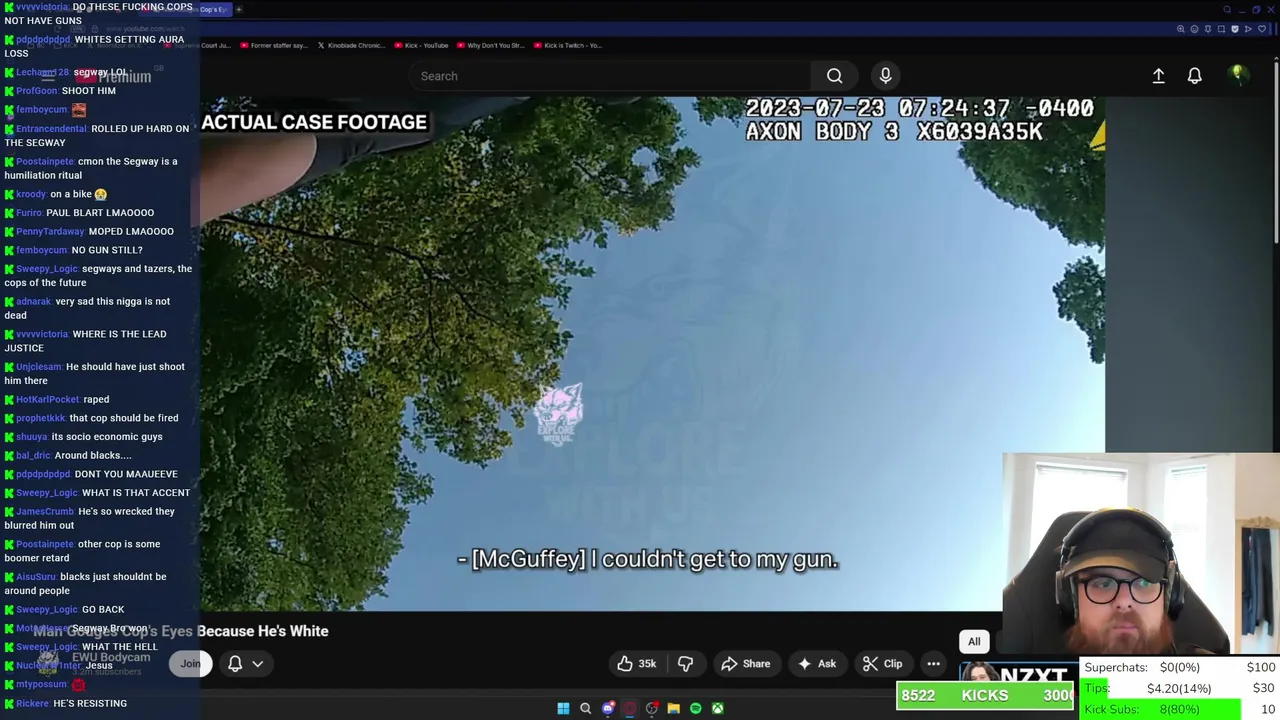The width and height of the screenshot is (1280, 720).
Task: Click the smiley icon in address bar
Action: click(x=1194, y=29)
